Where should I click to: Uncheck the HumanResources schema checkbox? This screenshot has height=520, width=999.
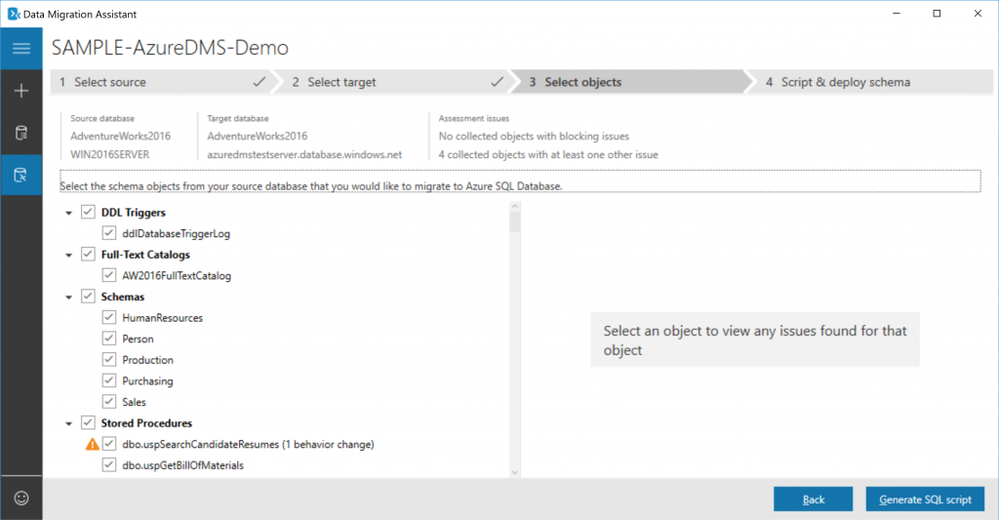tap(109, 317)
